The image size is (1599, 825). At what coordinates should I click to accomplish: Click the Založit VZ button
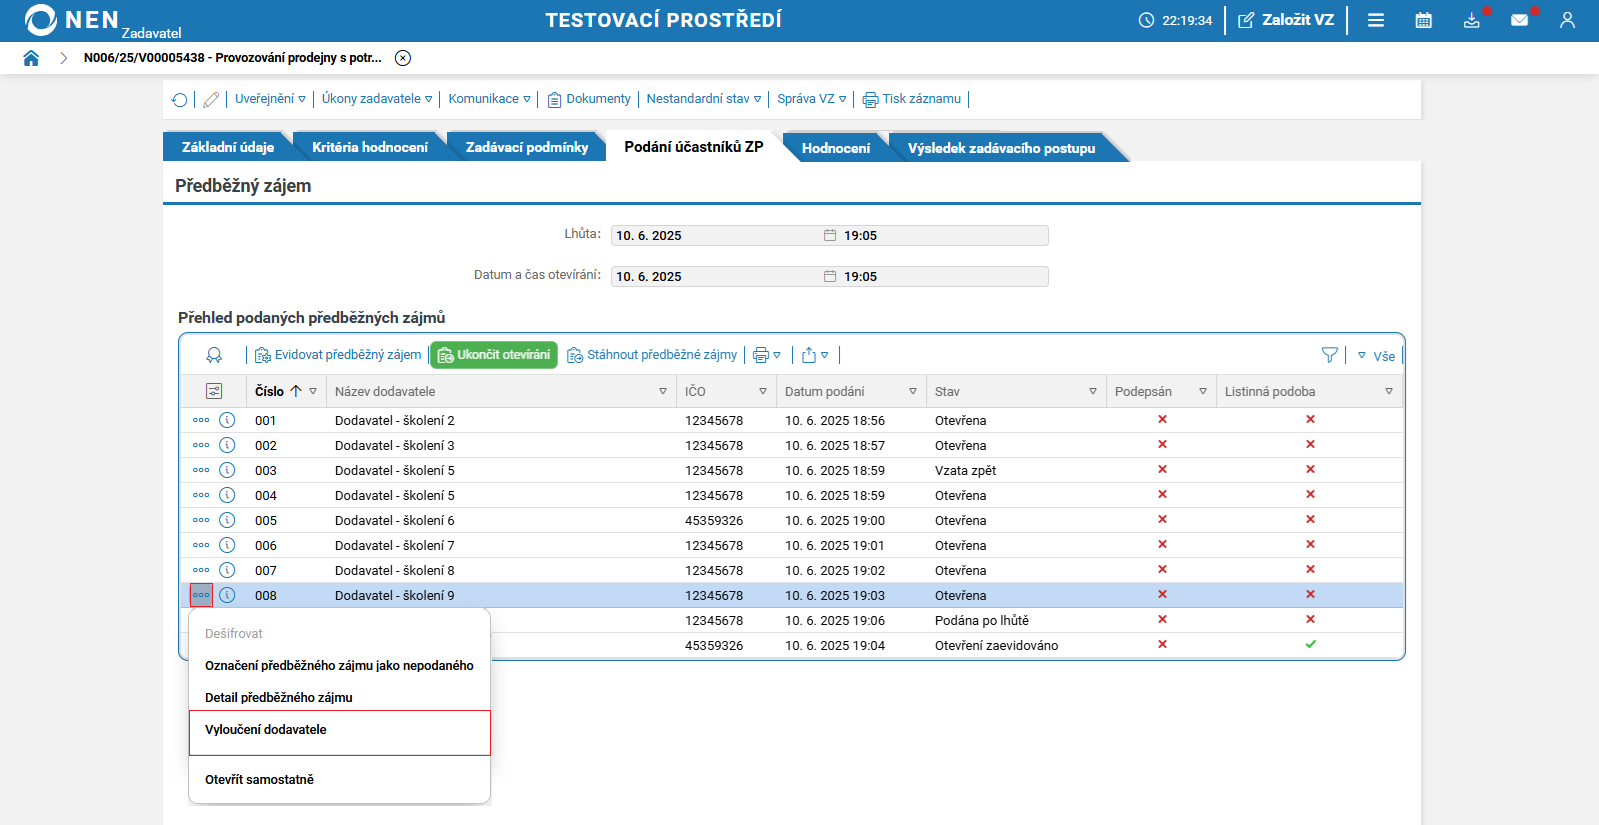pos(1286,20)
